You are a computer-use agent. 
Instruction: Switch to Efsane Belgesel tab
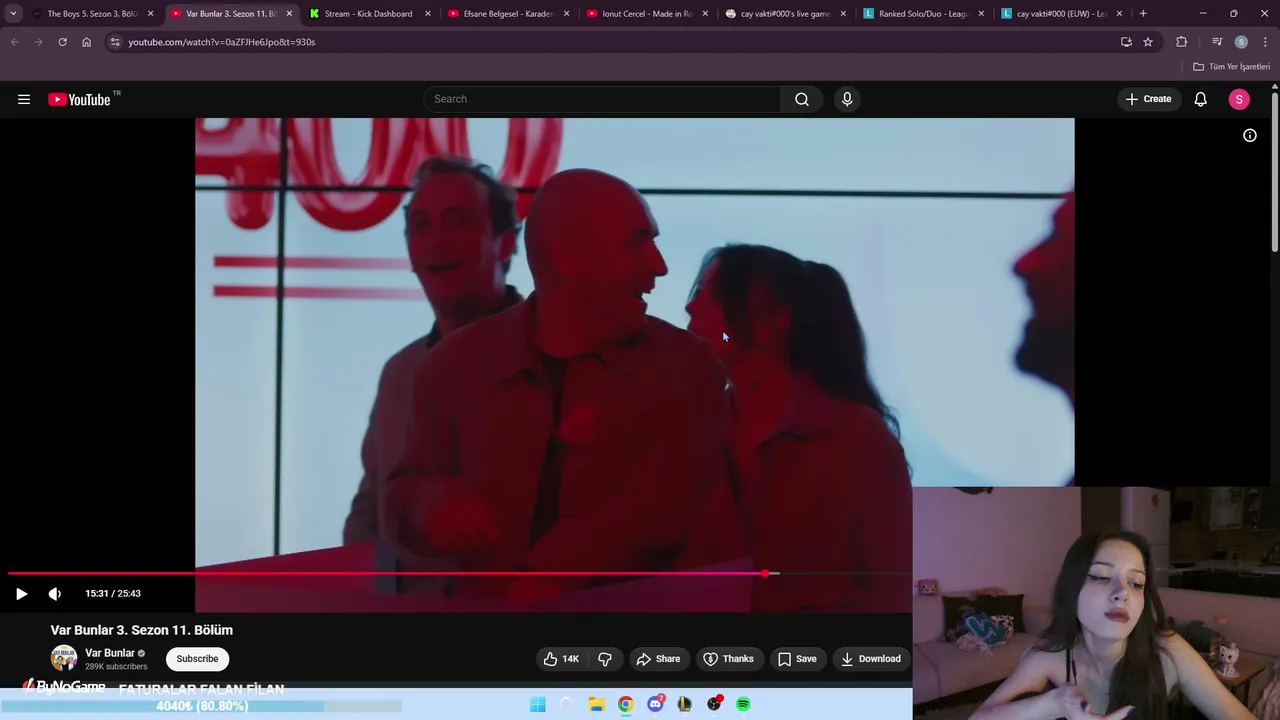click(508, 14)
